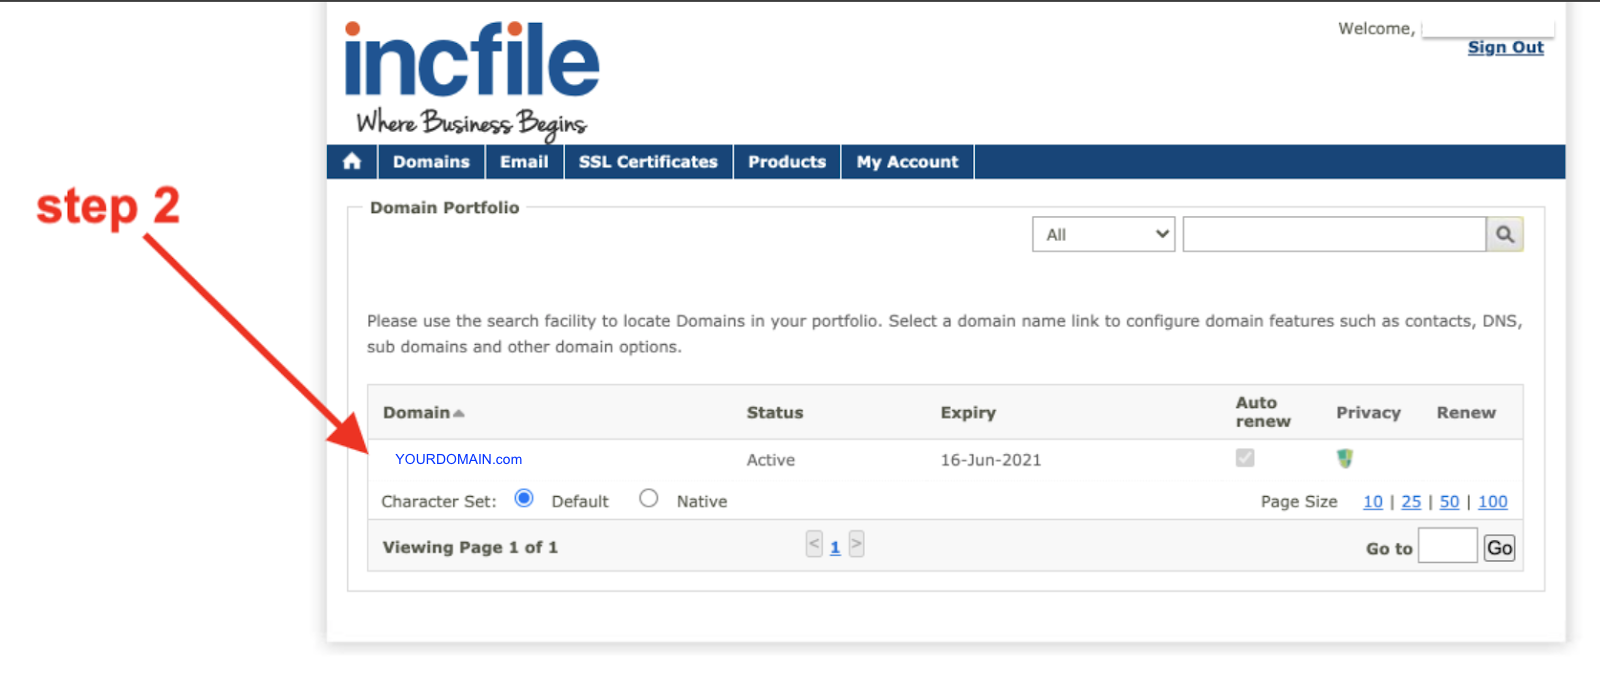Set page size to 50
1600x690 pixels.
[x=1449, y=501]
